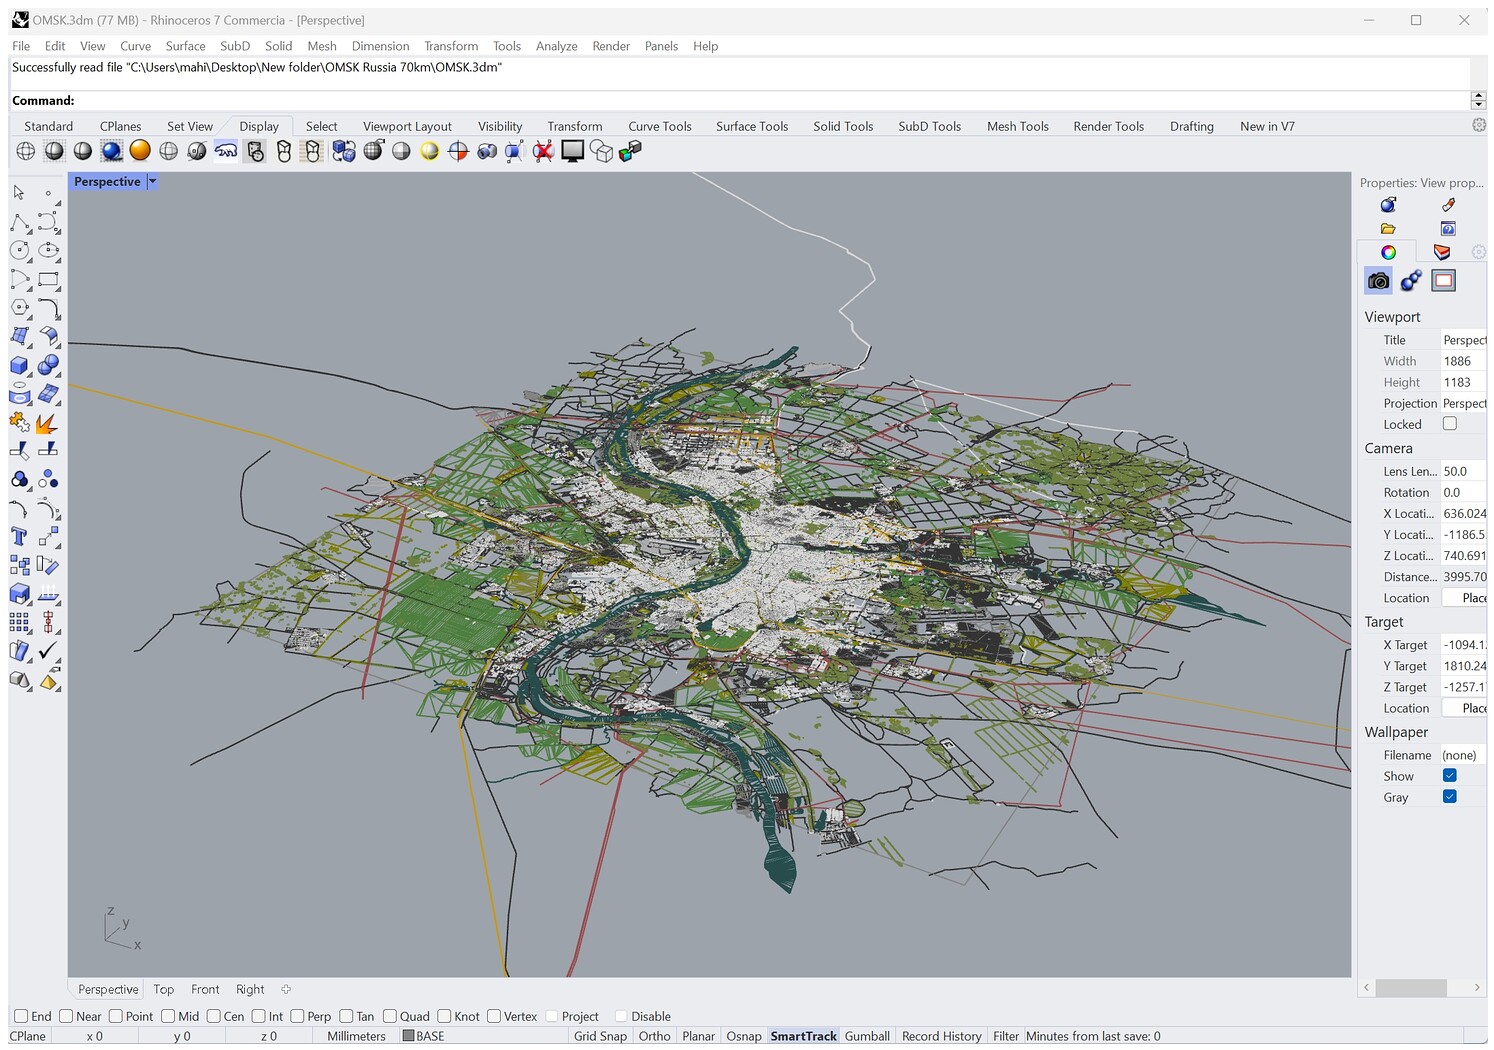This screenshot has width=1494, height=1050.
Task: Select the Text object tool
Action: point(19,537)
